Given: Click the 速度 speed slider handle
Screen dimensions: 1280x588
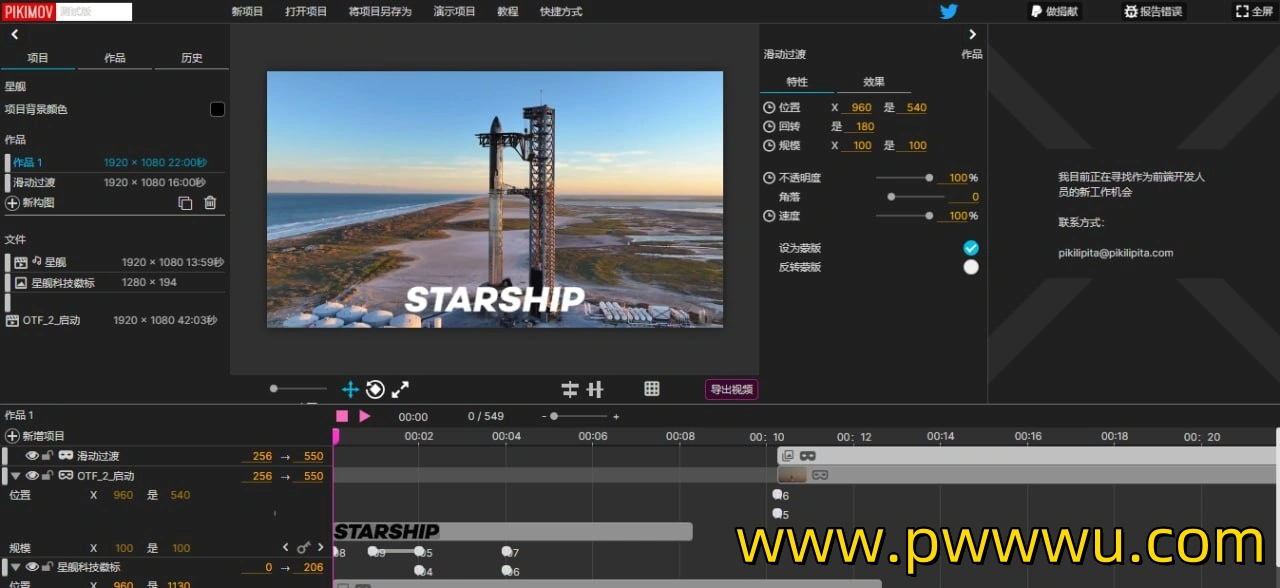Looking at the screenshot, I should 929,216.
